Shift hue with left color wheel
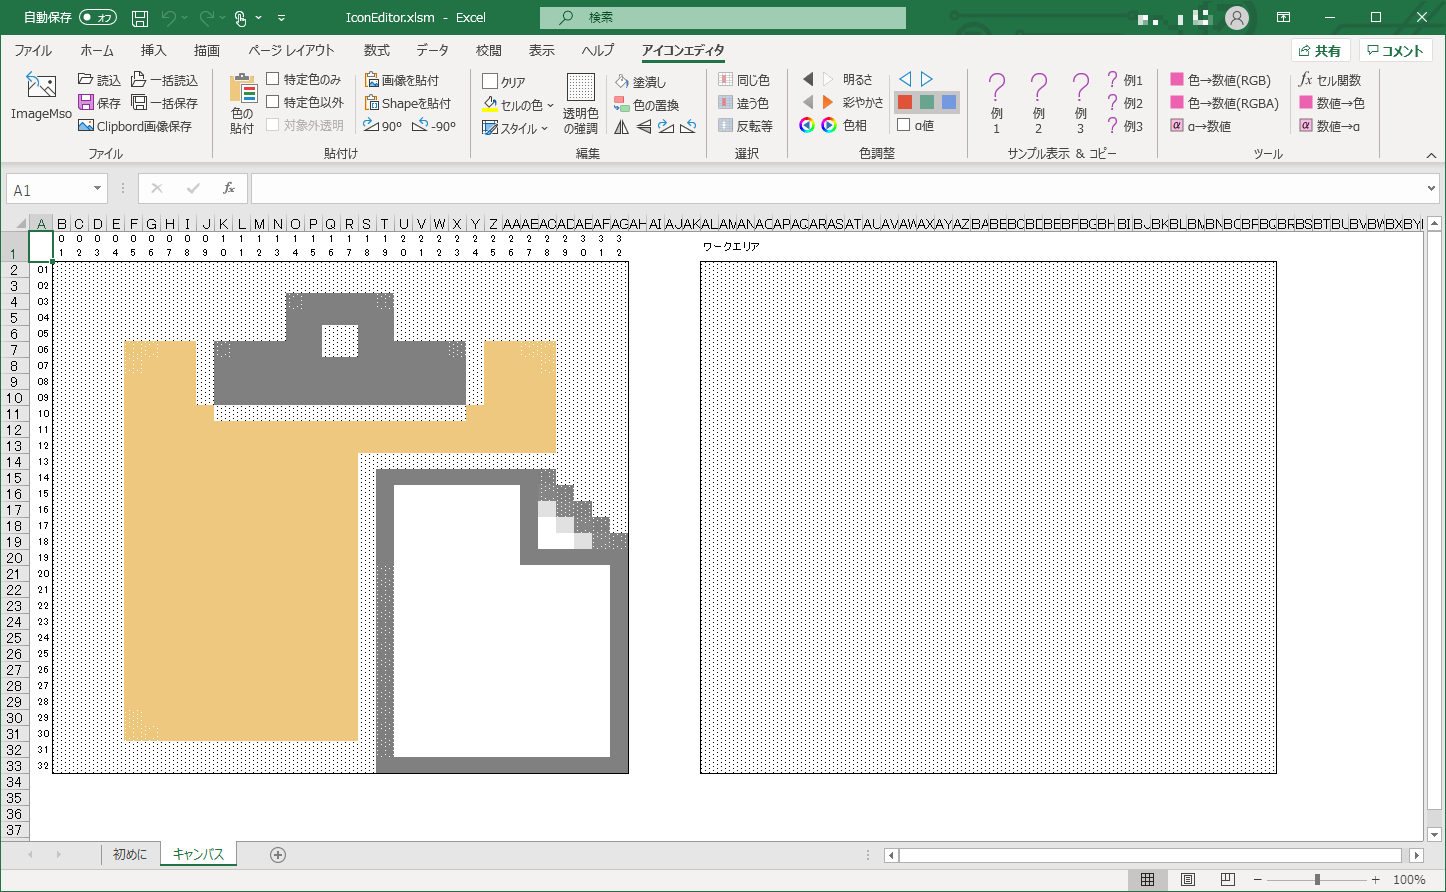Screen dimensions: 1446x892 click(807, 125)
